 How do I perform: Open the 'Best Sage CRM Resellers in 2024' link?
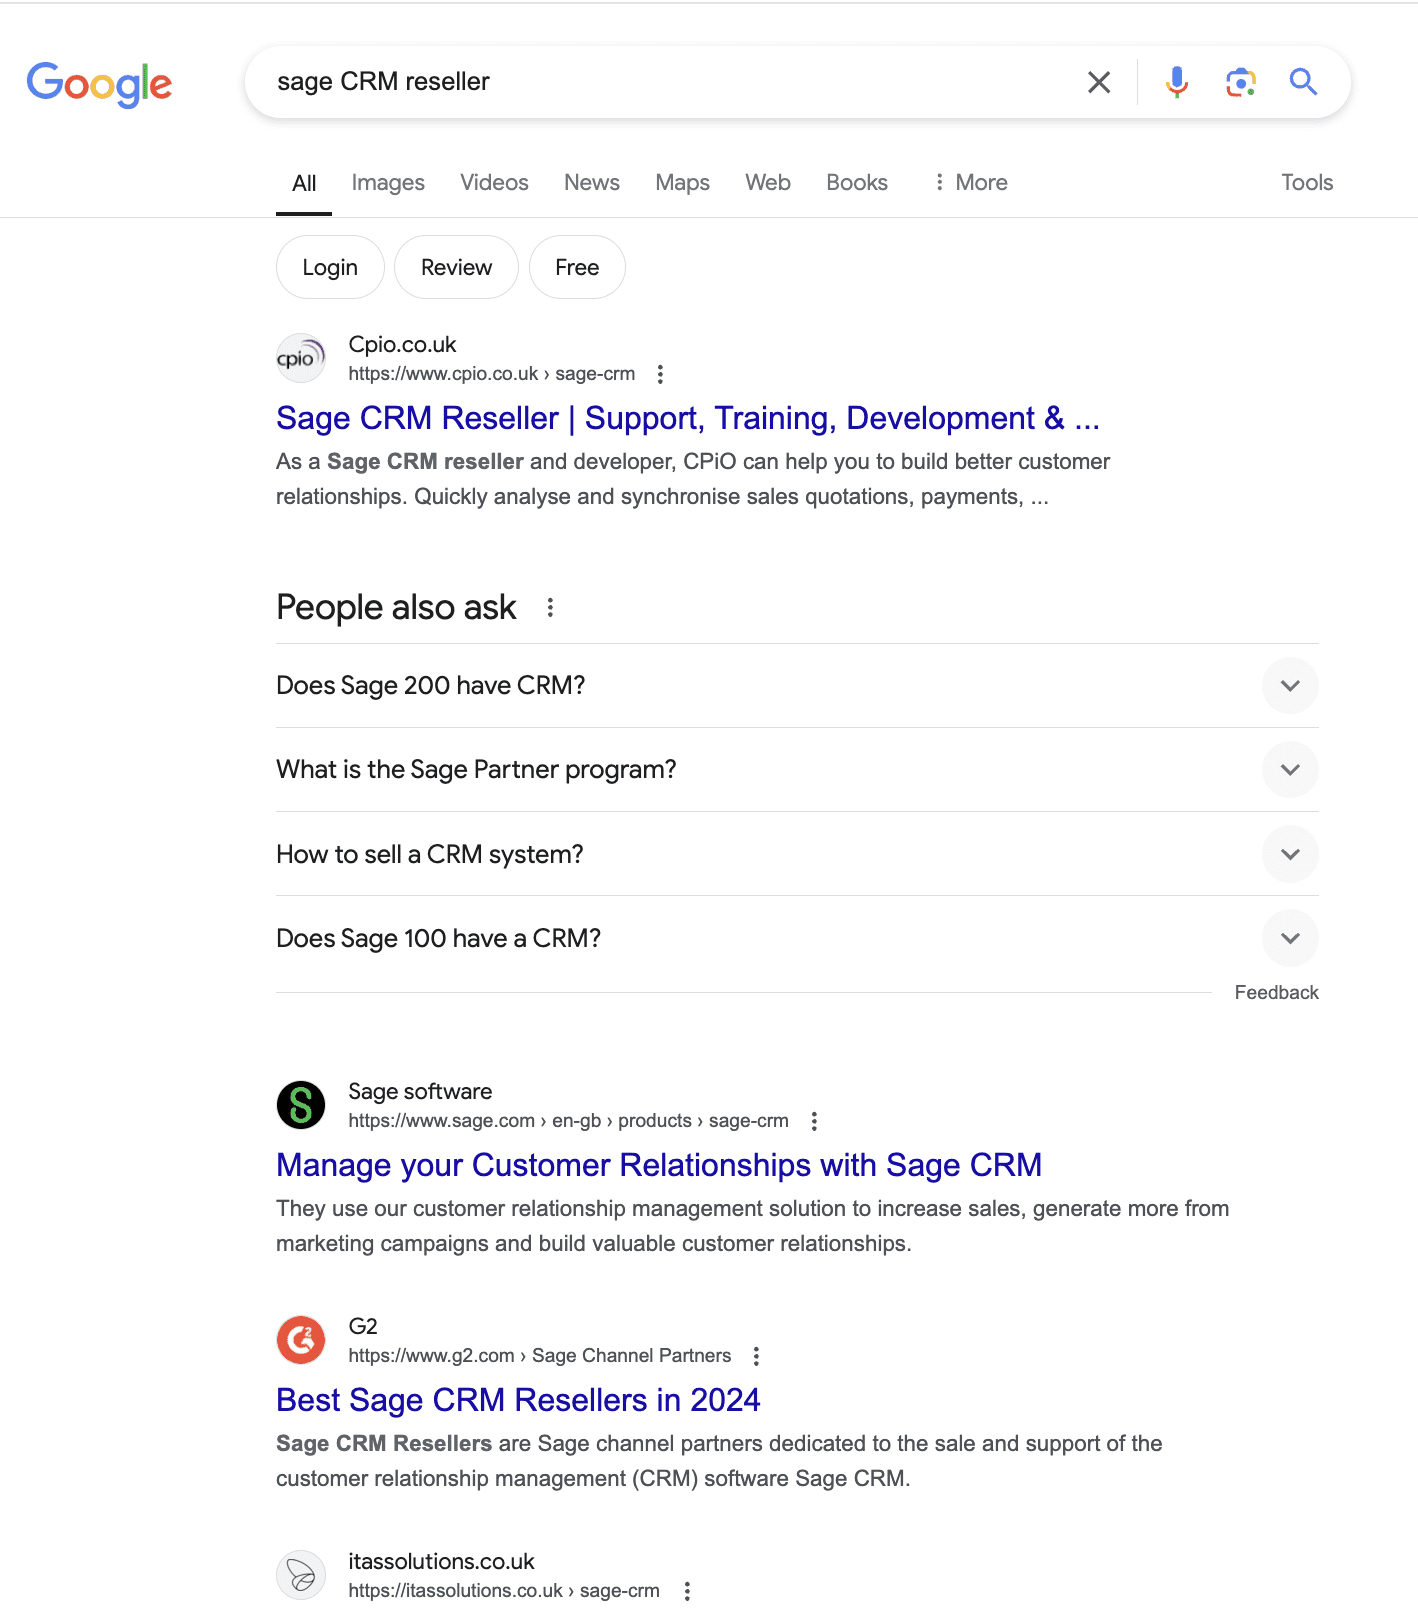[x=518, y=1400]
